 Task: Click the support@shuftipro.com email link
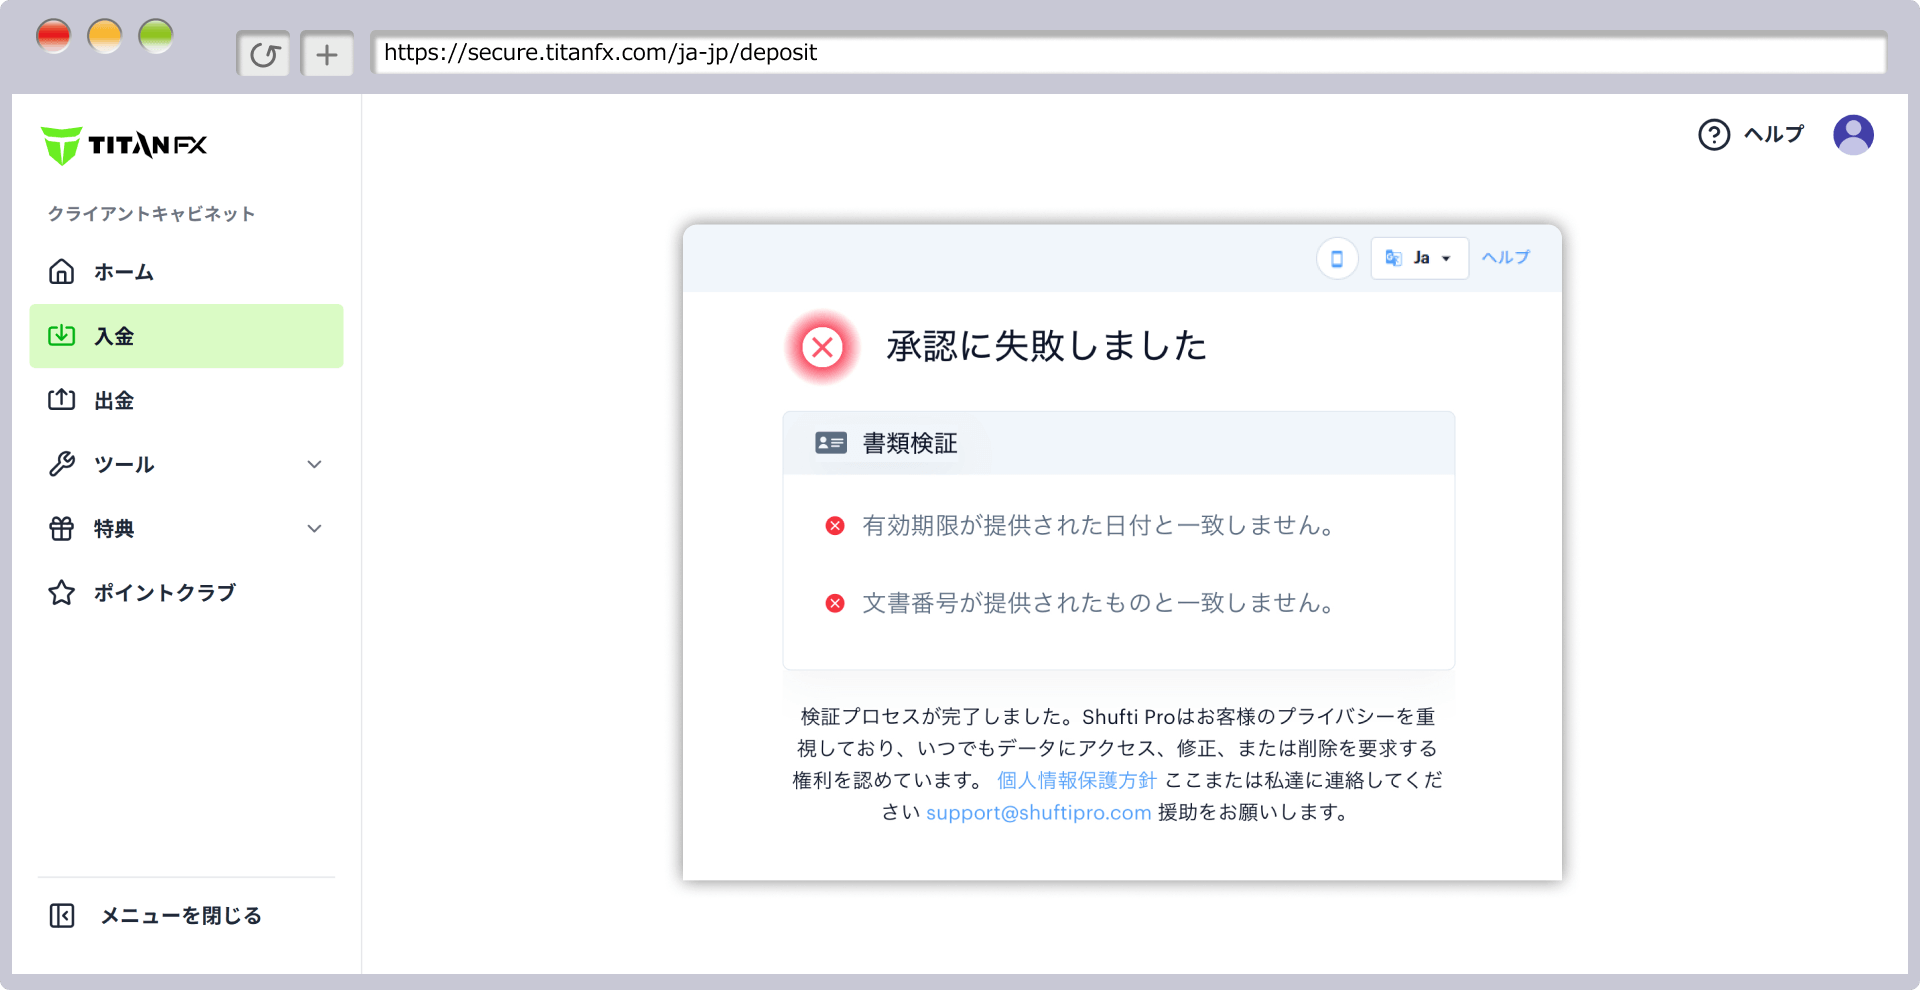point(1038,812)
